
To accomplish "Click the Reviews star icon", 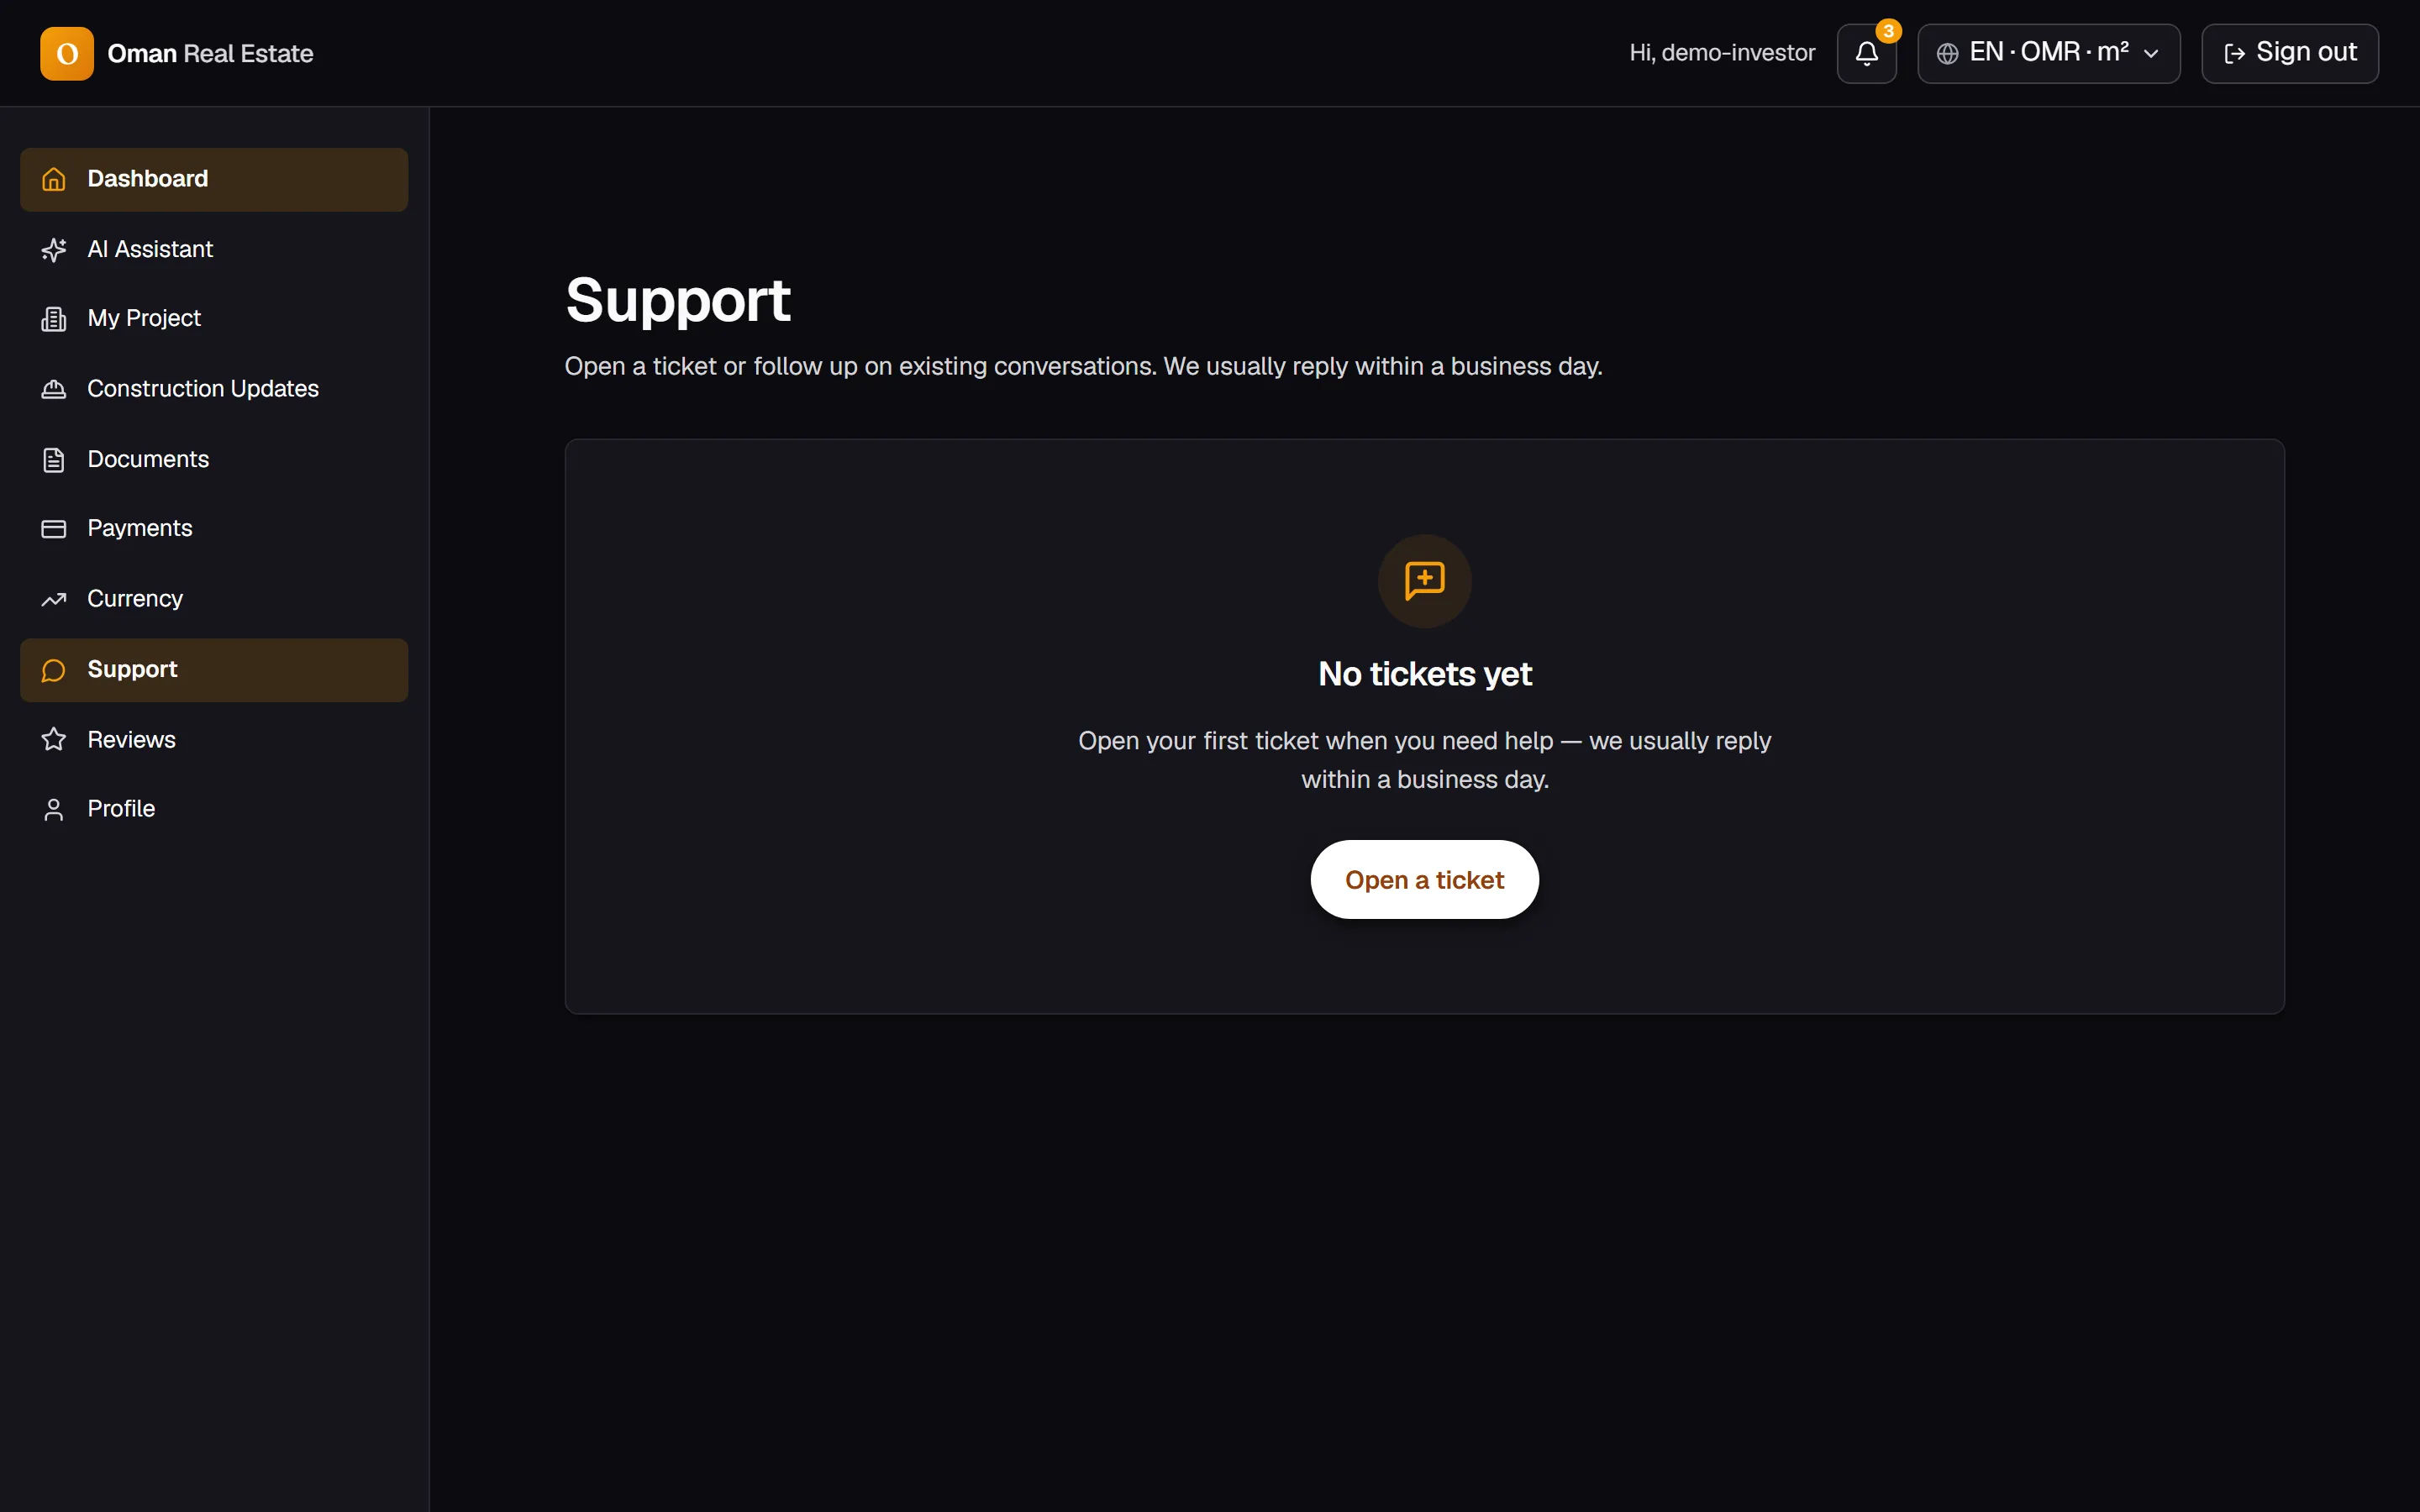I will click(x=54, y=739).
